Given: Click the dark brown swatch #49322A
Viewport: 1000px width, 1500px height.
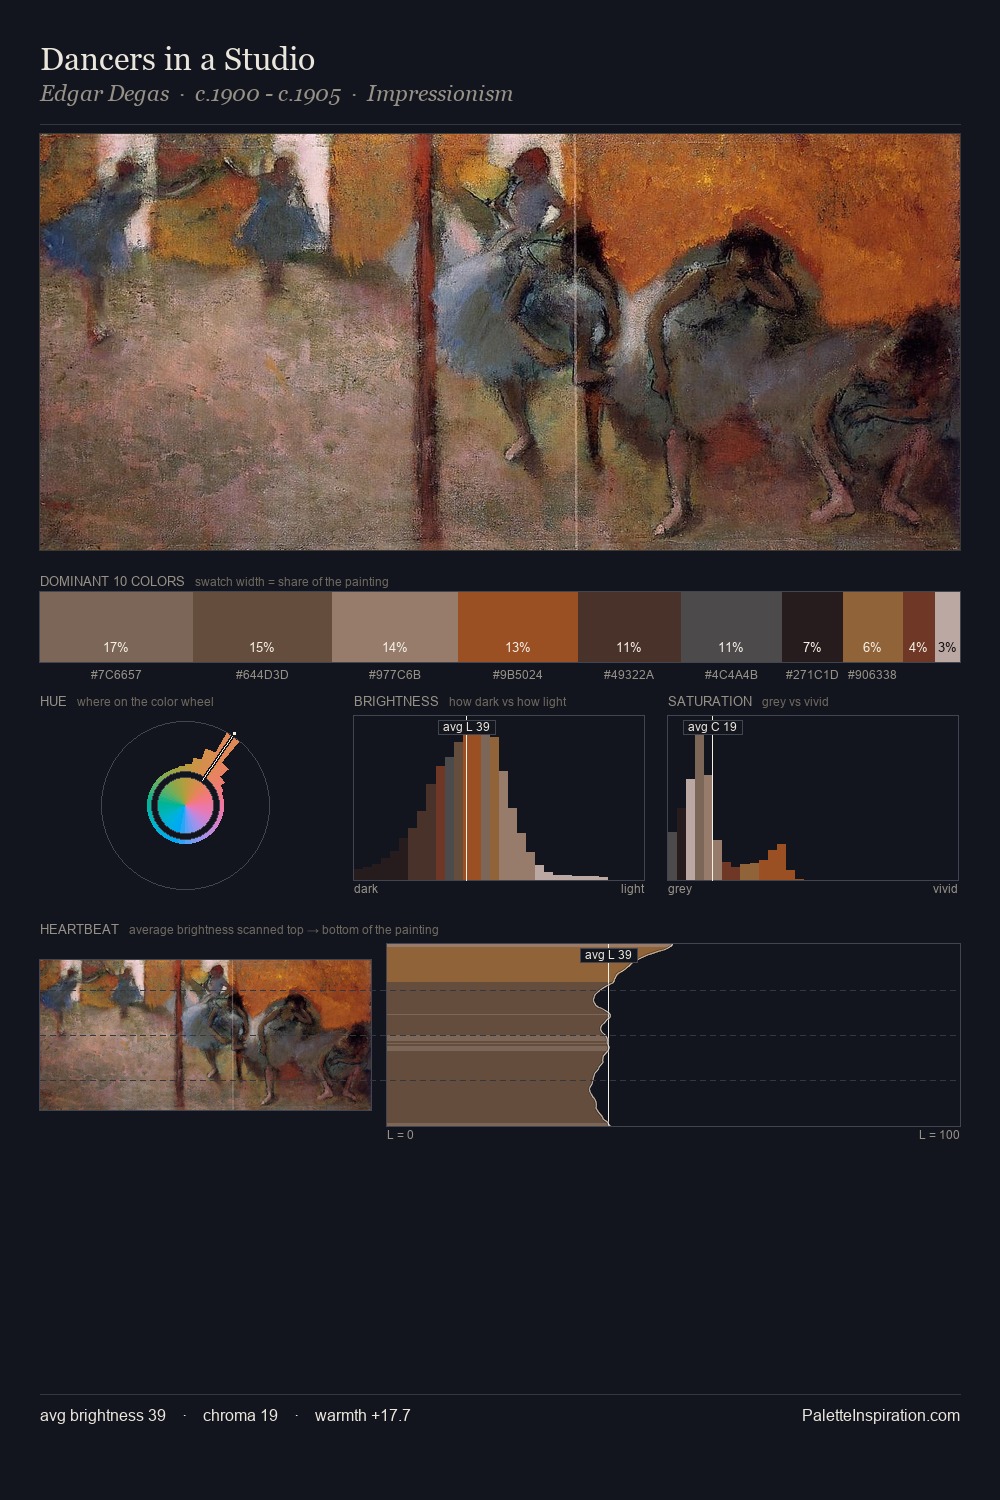Looking at the screenshot, I should click(x=629, y=627).
